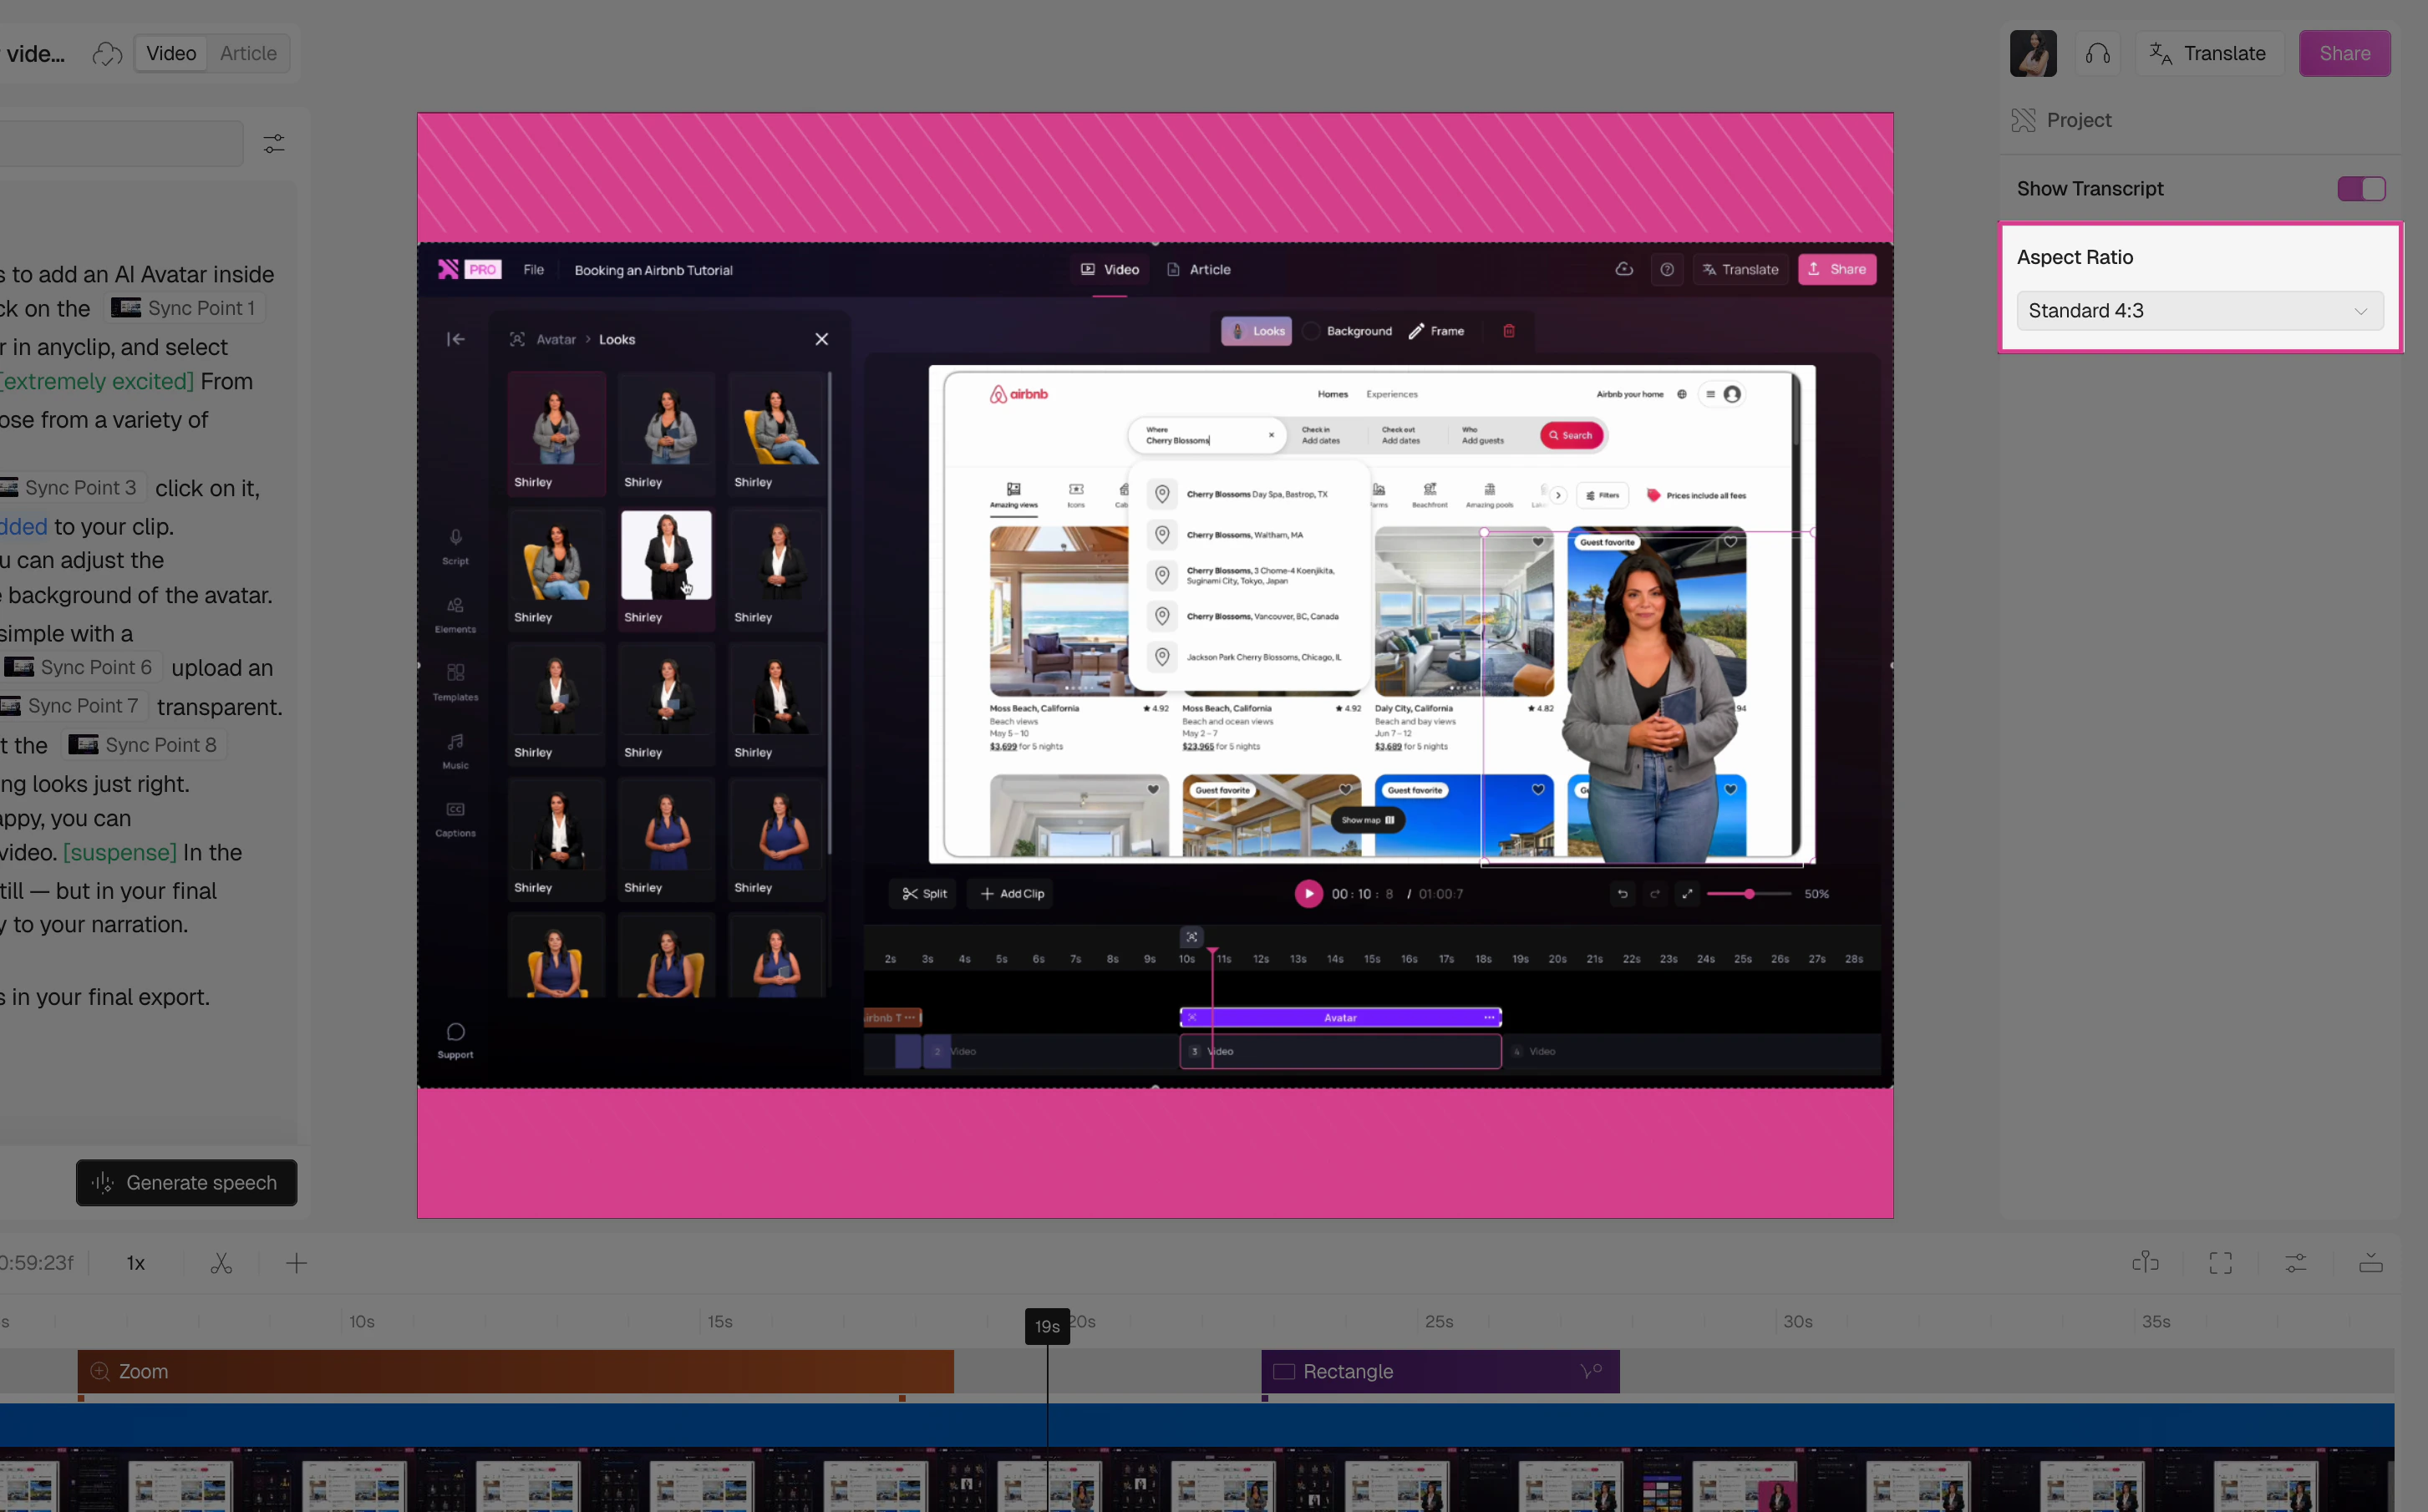The image size is (2428, 1512).
Task: Select the Video tab
Action: pyautogui.click(x=171, y=53)
